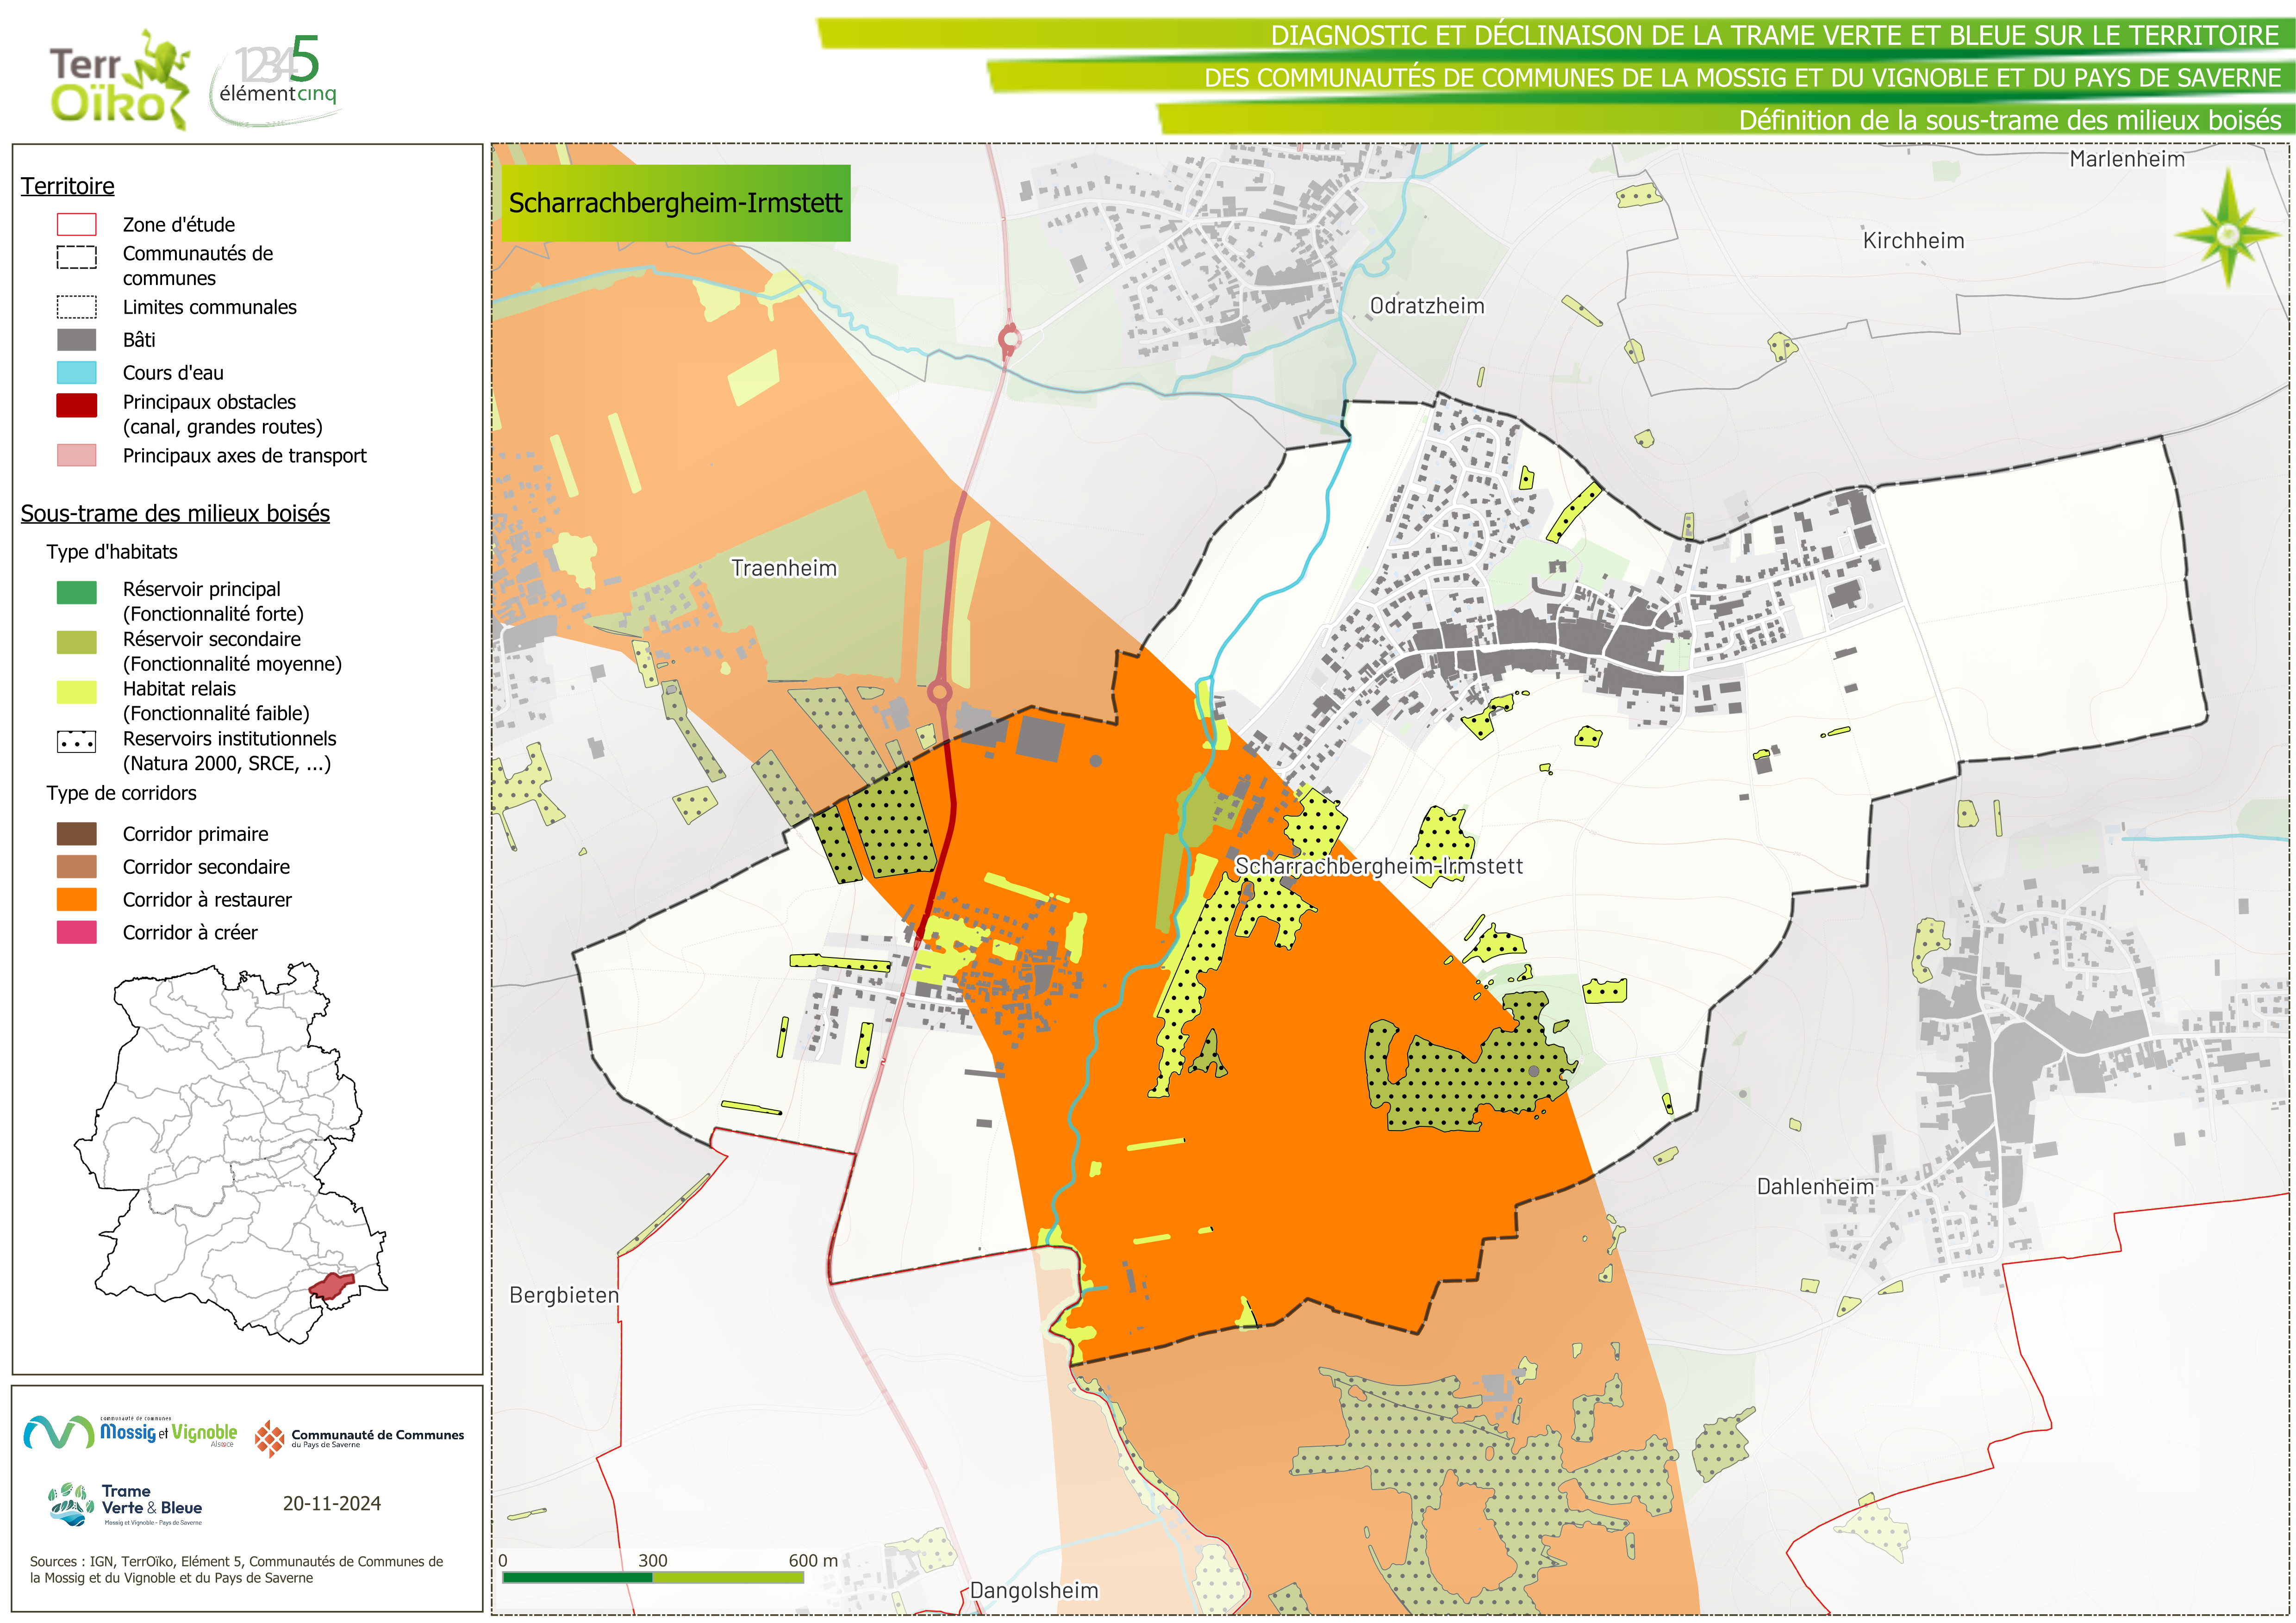Click the Scharrachbergheim-Irmstett title banner
This screenshot has width=2296, height=1623.
tap(675, 203)
